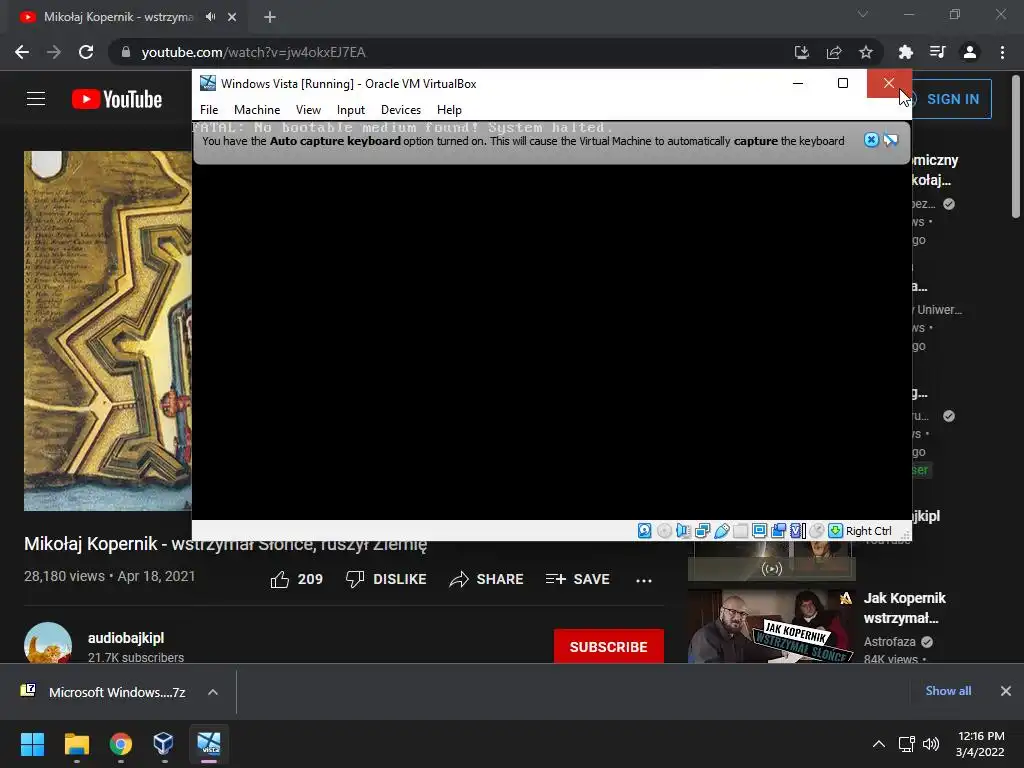Open Chrome media controls icon
Image resolution: width=1024 pixels, height=768 pixels.
tap(937, 52)
